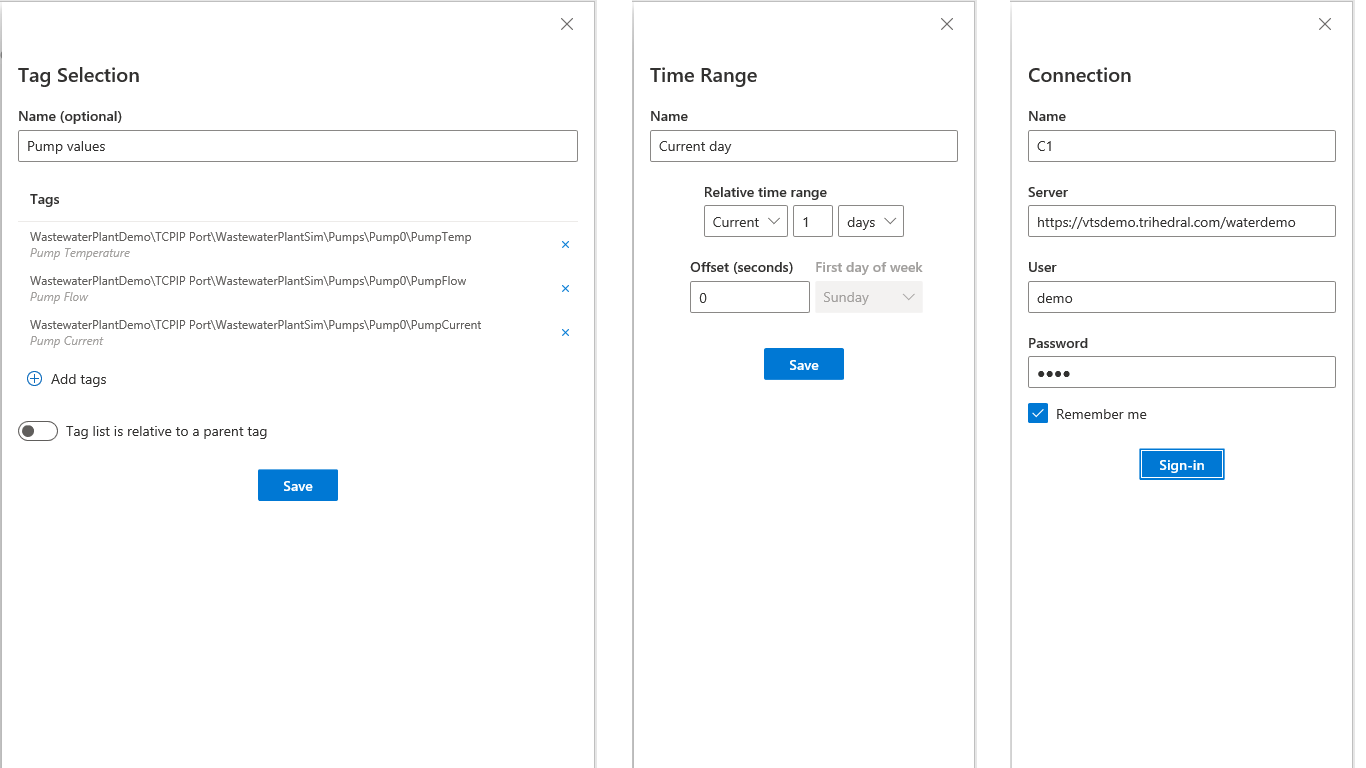Delete the PumpCurrent tag row

pyautogui.click(x=565, y=332)
